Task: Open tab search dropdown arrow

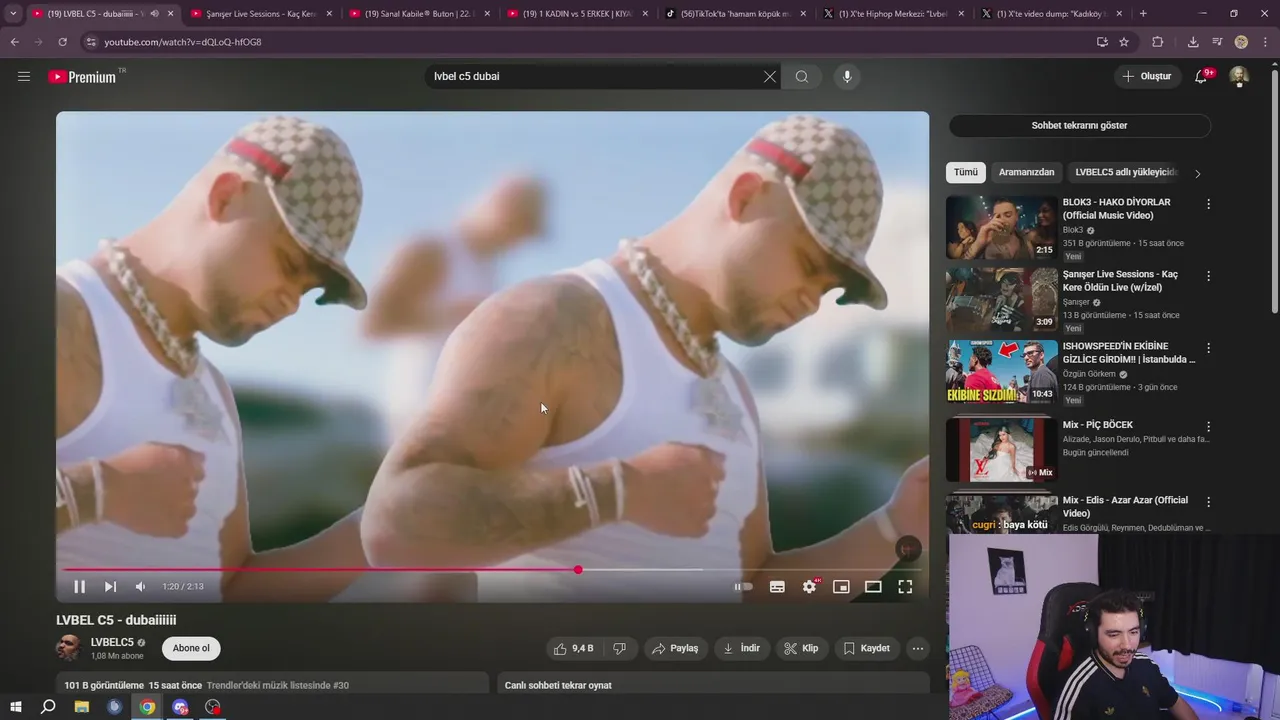Action: point(13,14)
